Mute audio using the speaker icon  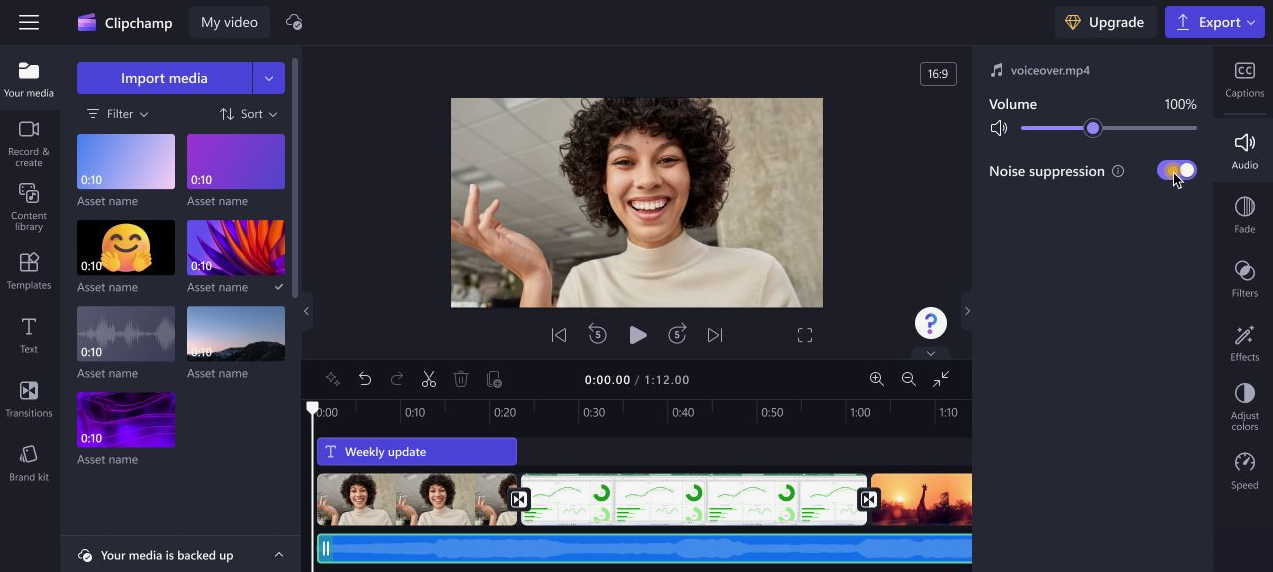pyautogui.click(x=998, y=128)
